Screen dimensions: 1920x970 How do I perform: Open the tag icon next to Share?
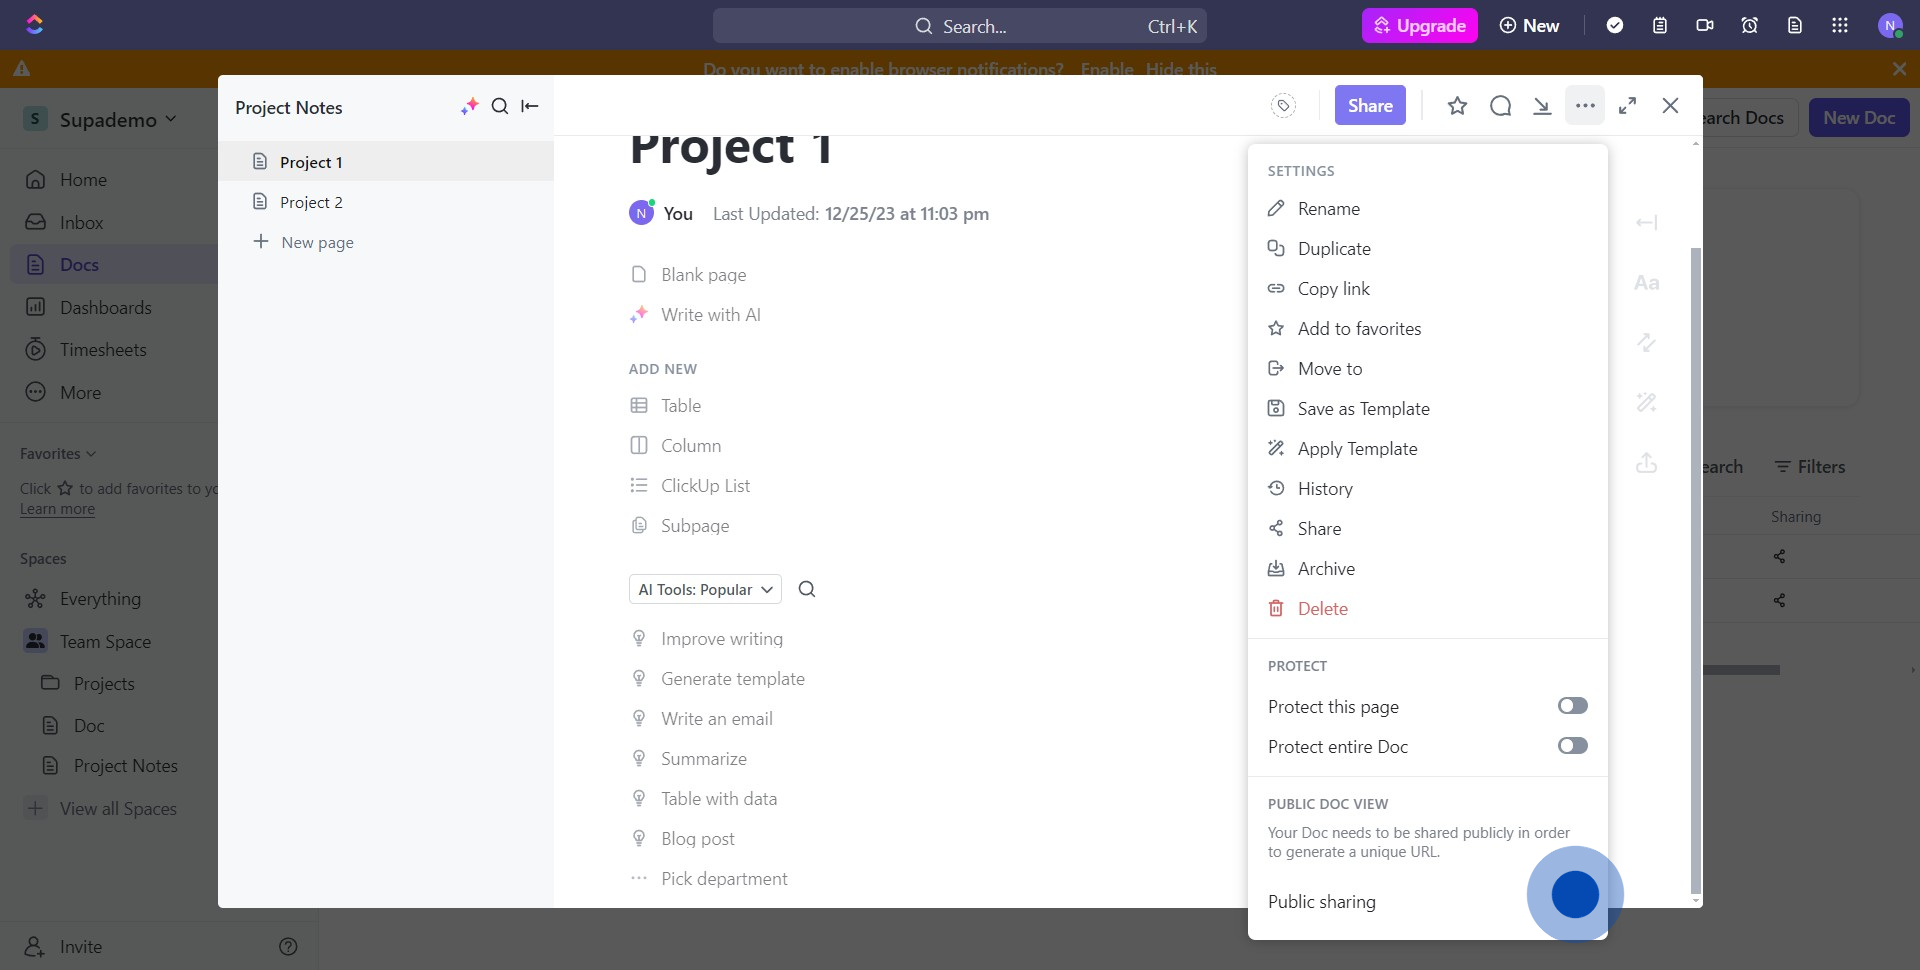pyautogui.click(x=1283, y=106)
